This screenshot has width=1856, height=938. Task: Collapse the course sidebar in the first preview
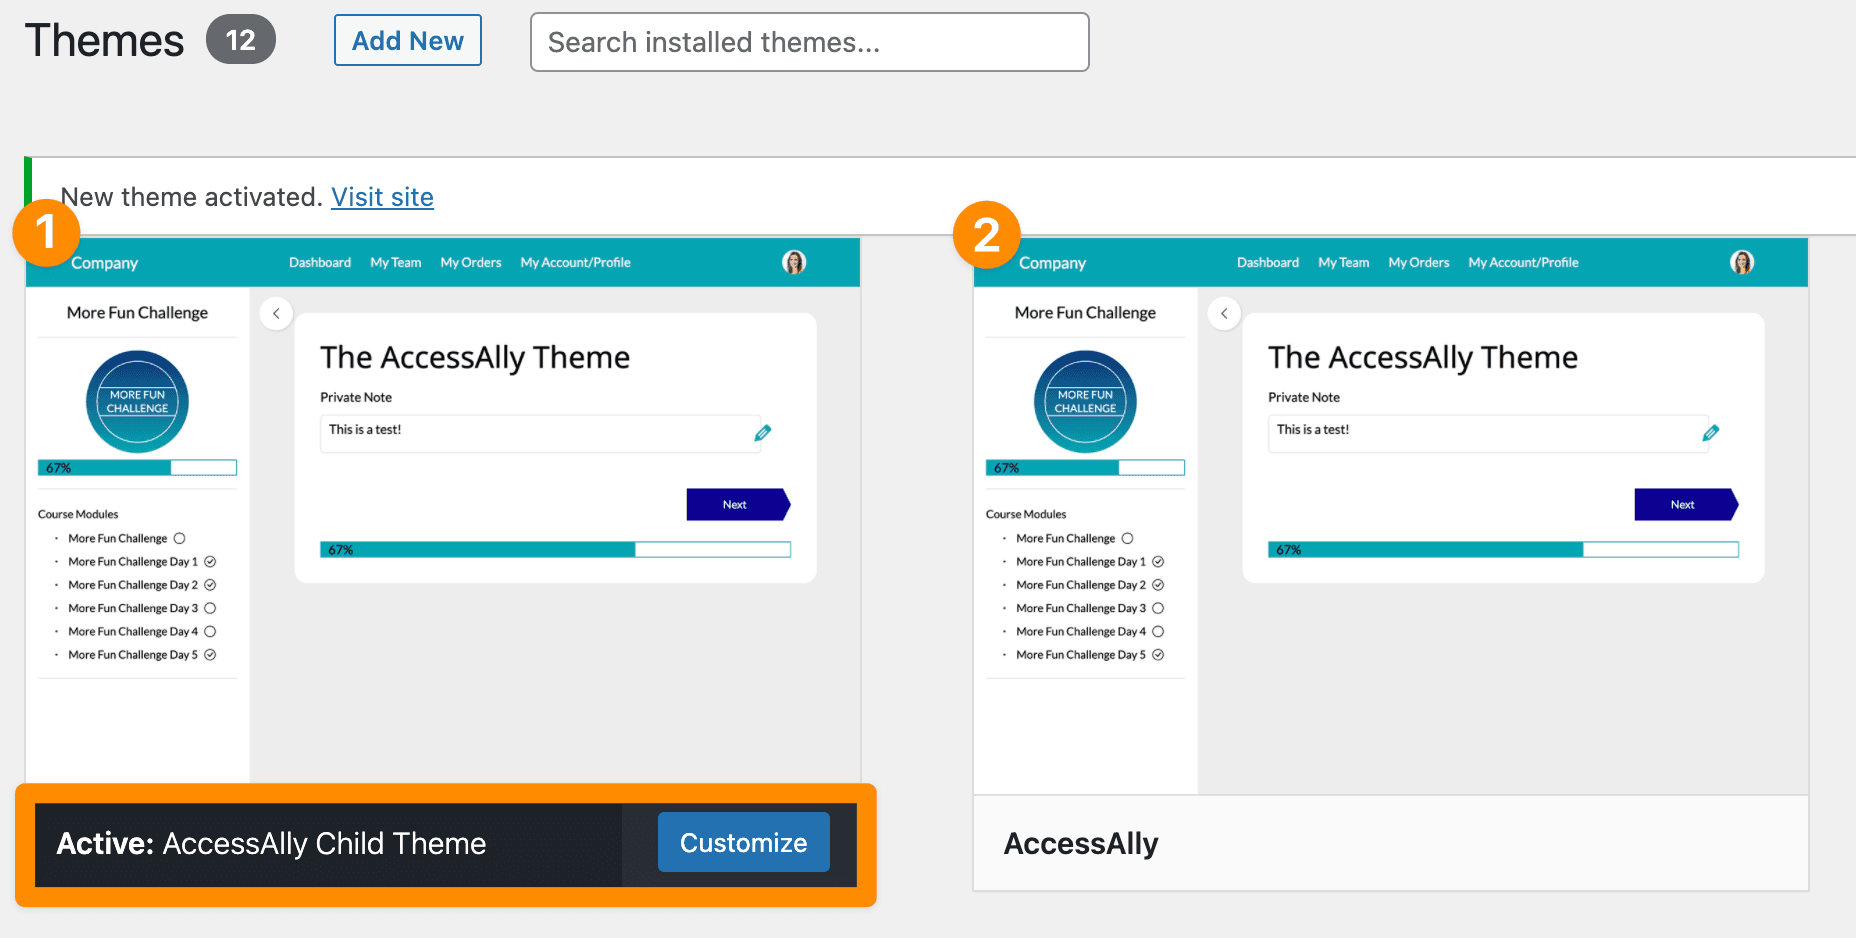(276, 313)
